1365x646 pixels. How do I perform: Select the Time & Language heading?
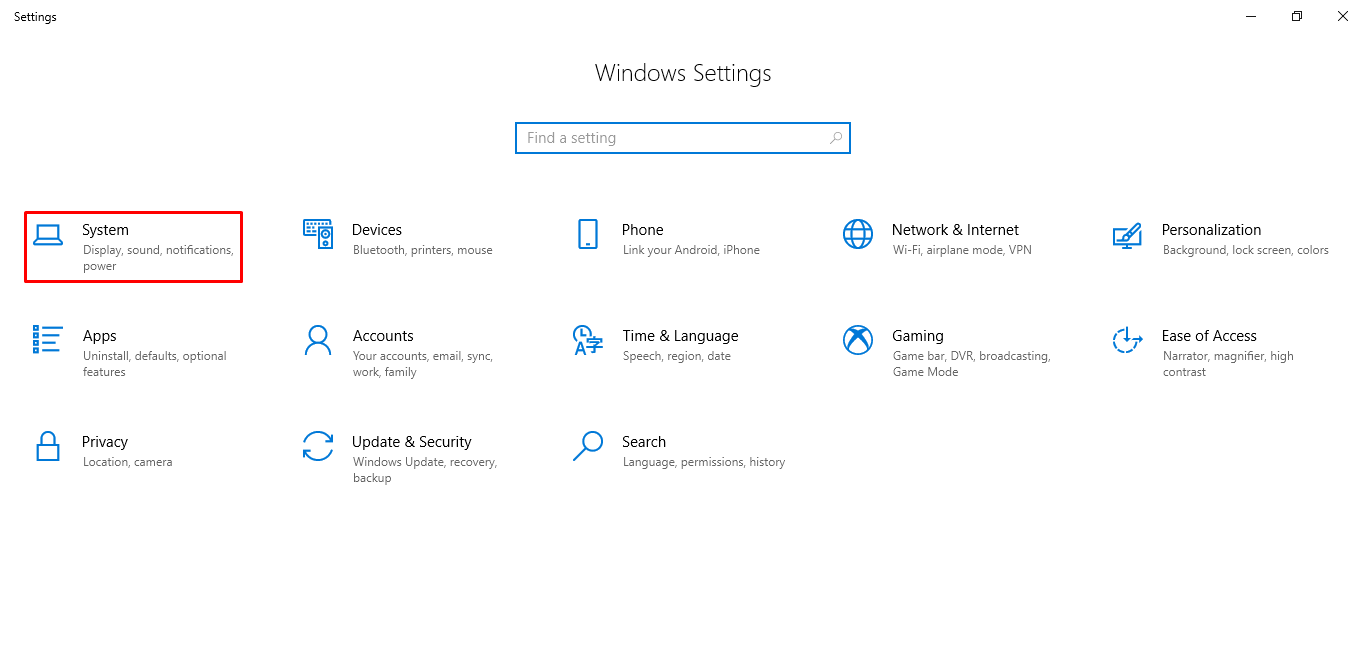(680, 336)
